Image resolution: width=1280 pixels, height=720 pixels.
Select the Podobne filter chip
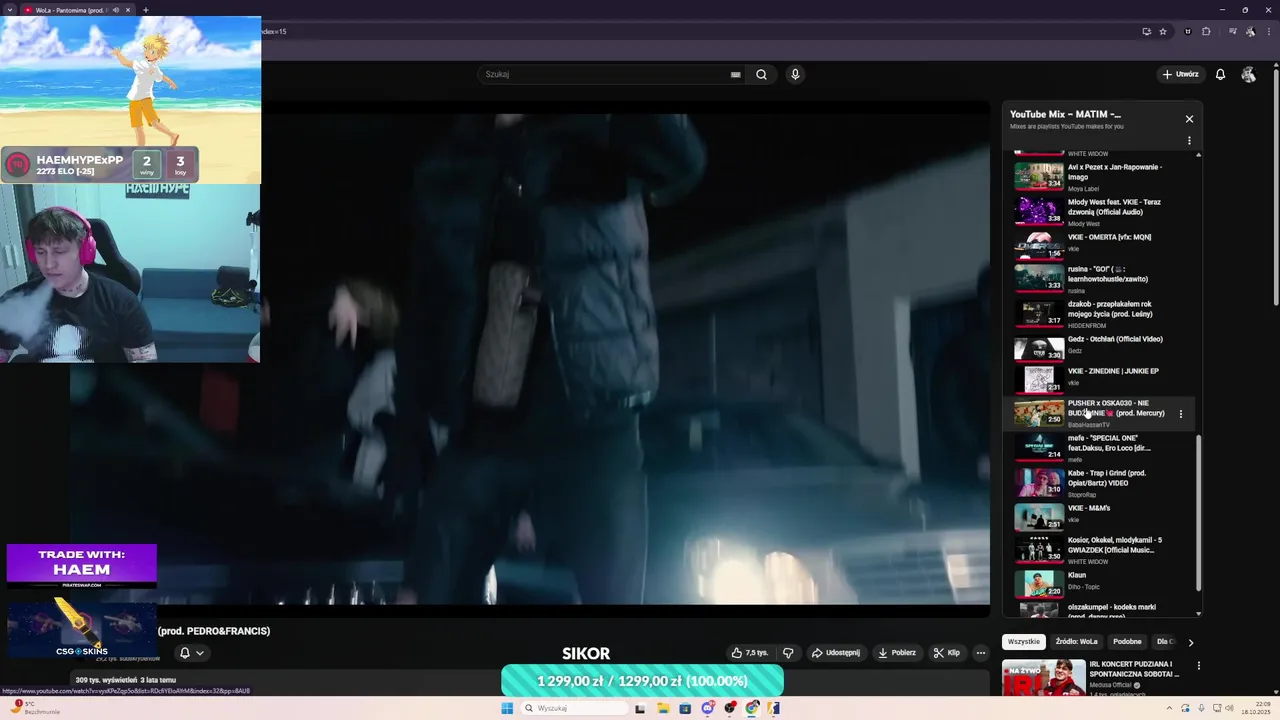[1127, 642]
